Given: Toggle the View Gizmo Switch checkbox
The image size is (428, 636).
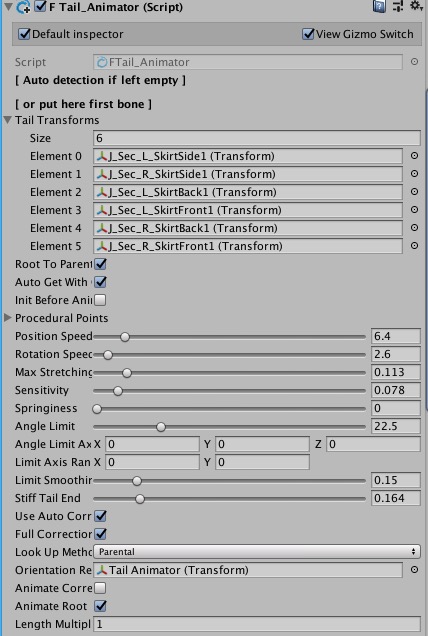Looking at the screenshot, I should 308,34.
